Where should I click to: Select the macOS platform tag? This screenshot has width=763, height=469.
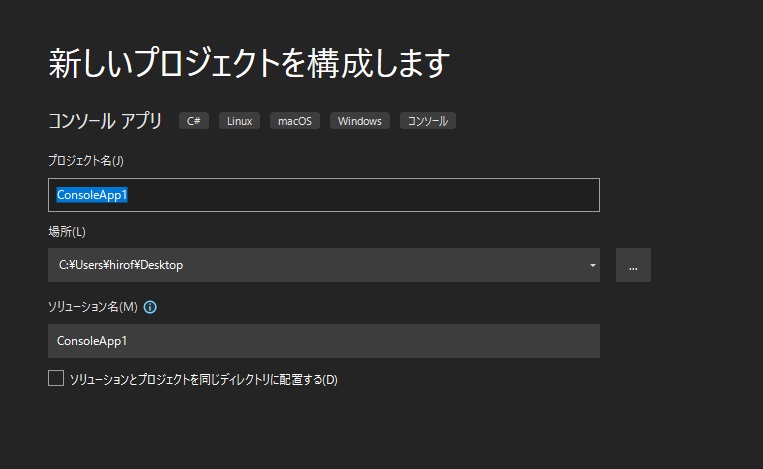(x=294, y=121)
